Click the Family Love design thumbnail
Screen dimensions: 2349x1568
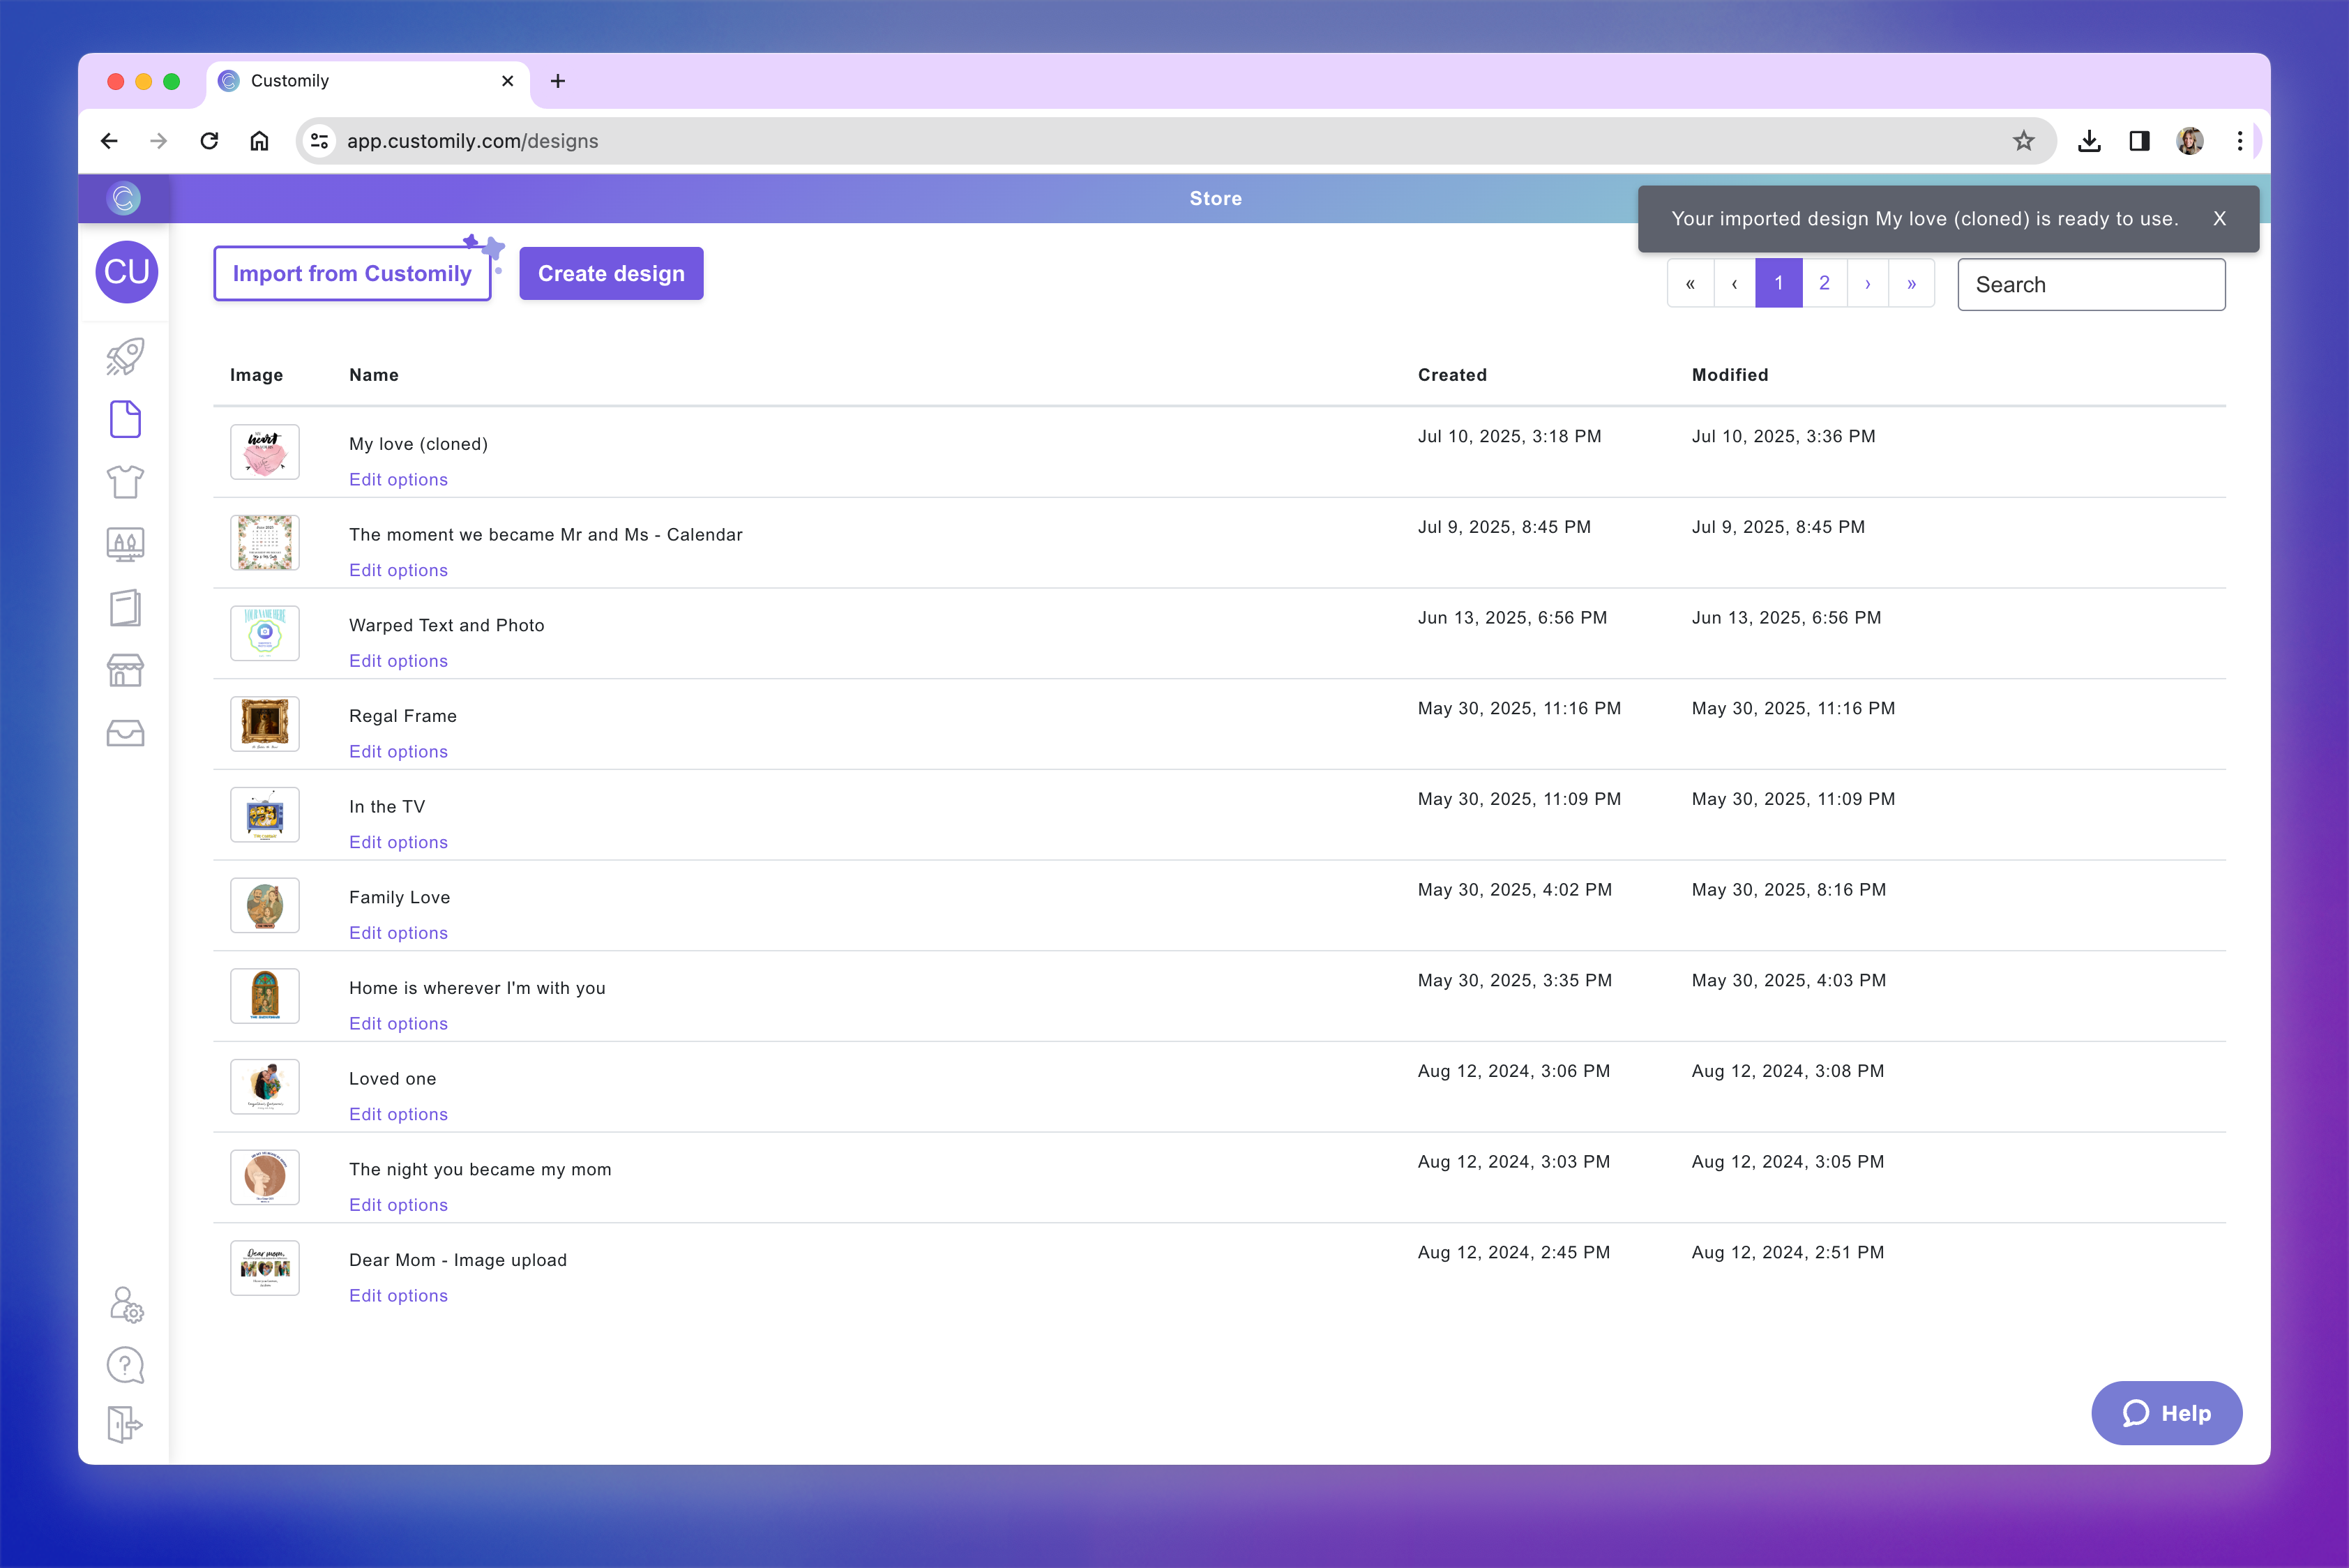(265, 906)
